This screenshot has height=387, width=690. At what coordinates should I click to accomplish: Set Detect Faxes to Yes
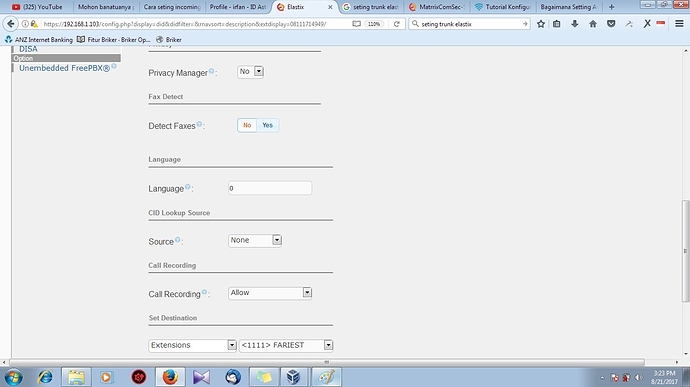click(268, 125)
